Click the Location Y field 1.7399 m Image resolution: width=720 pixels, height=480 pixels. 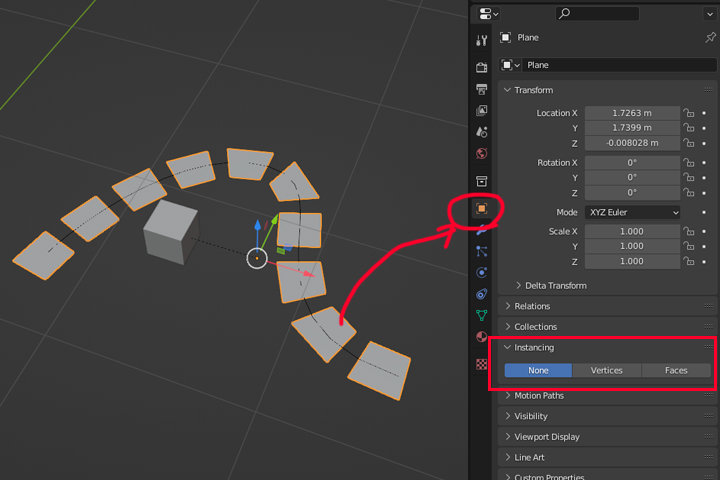632,128
